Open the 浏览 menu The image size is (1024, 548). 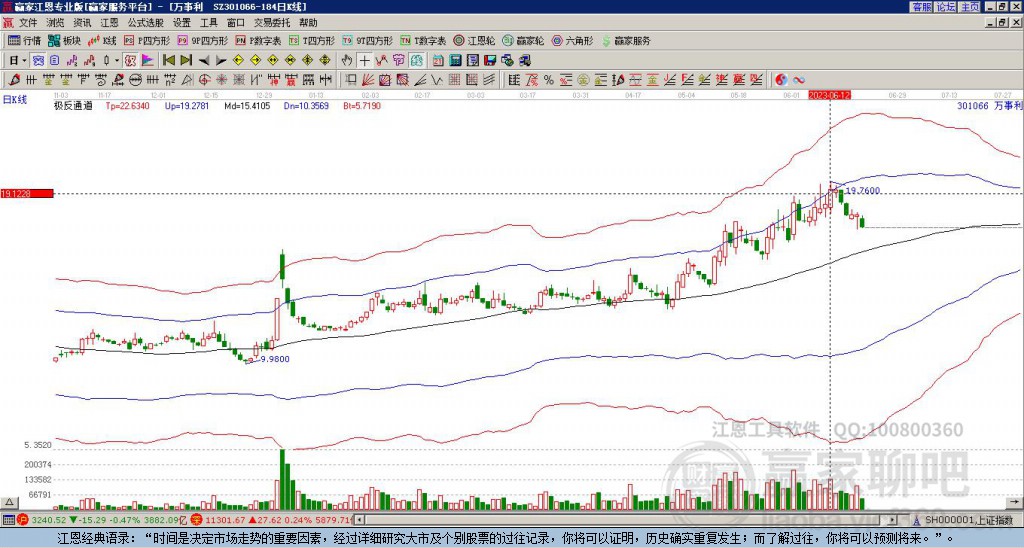pyautogui.click(x=55, y=23)
